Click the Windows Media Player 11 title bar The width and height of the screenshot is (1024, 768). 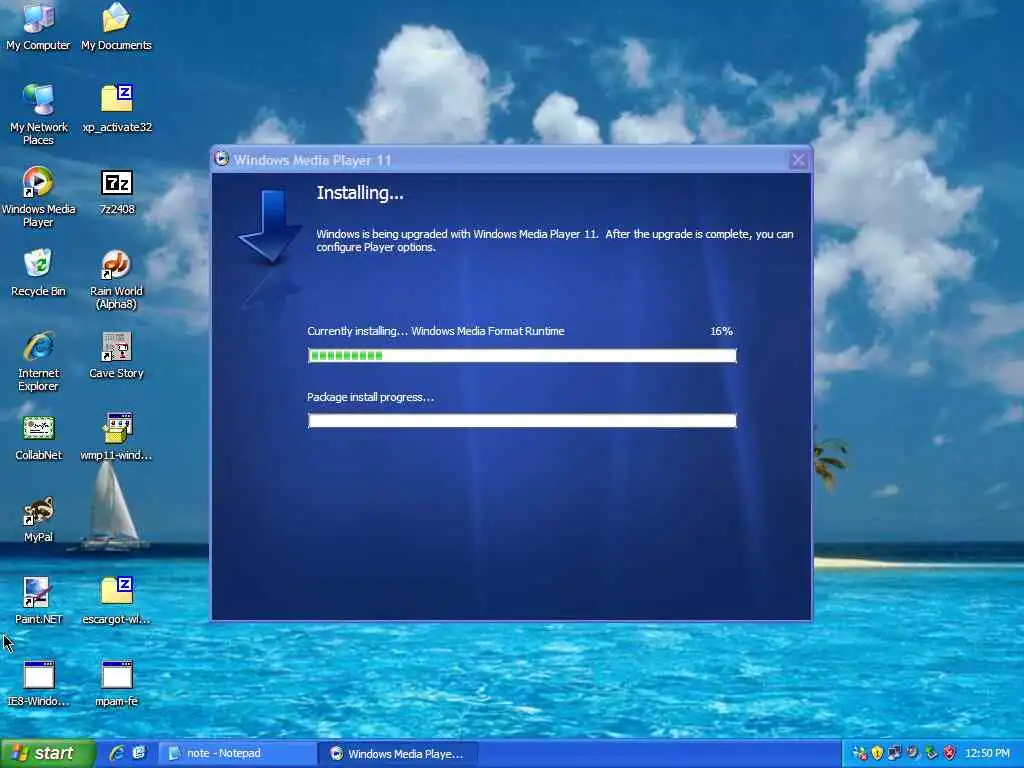[512, 160]
